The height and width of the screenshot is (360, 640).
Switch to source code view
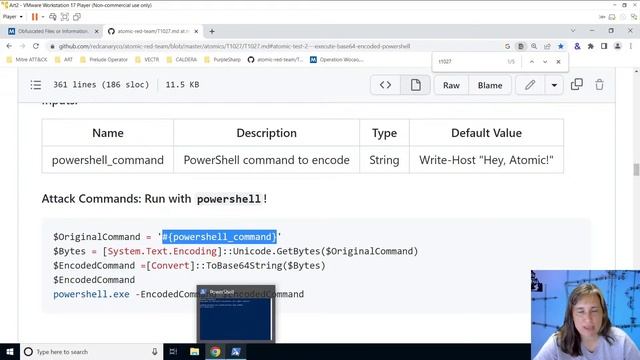point(385,85)
